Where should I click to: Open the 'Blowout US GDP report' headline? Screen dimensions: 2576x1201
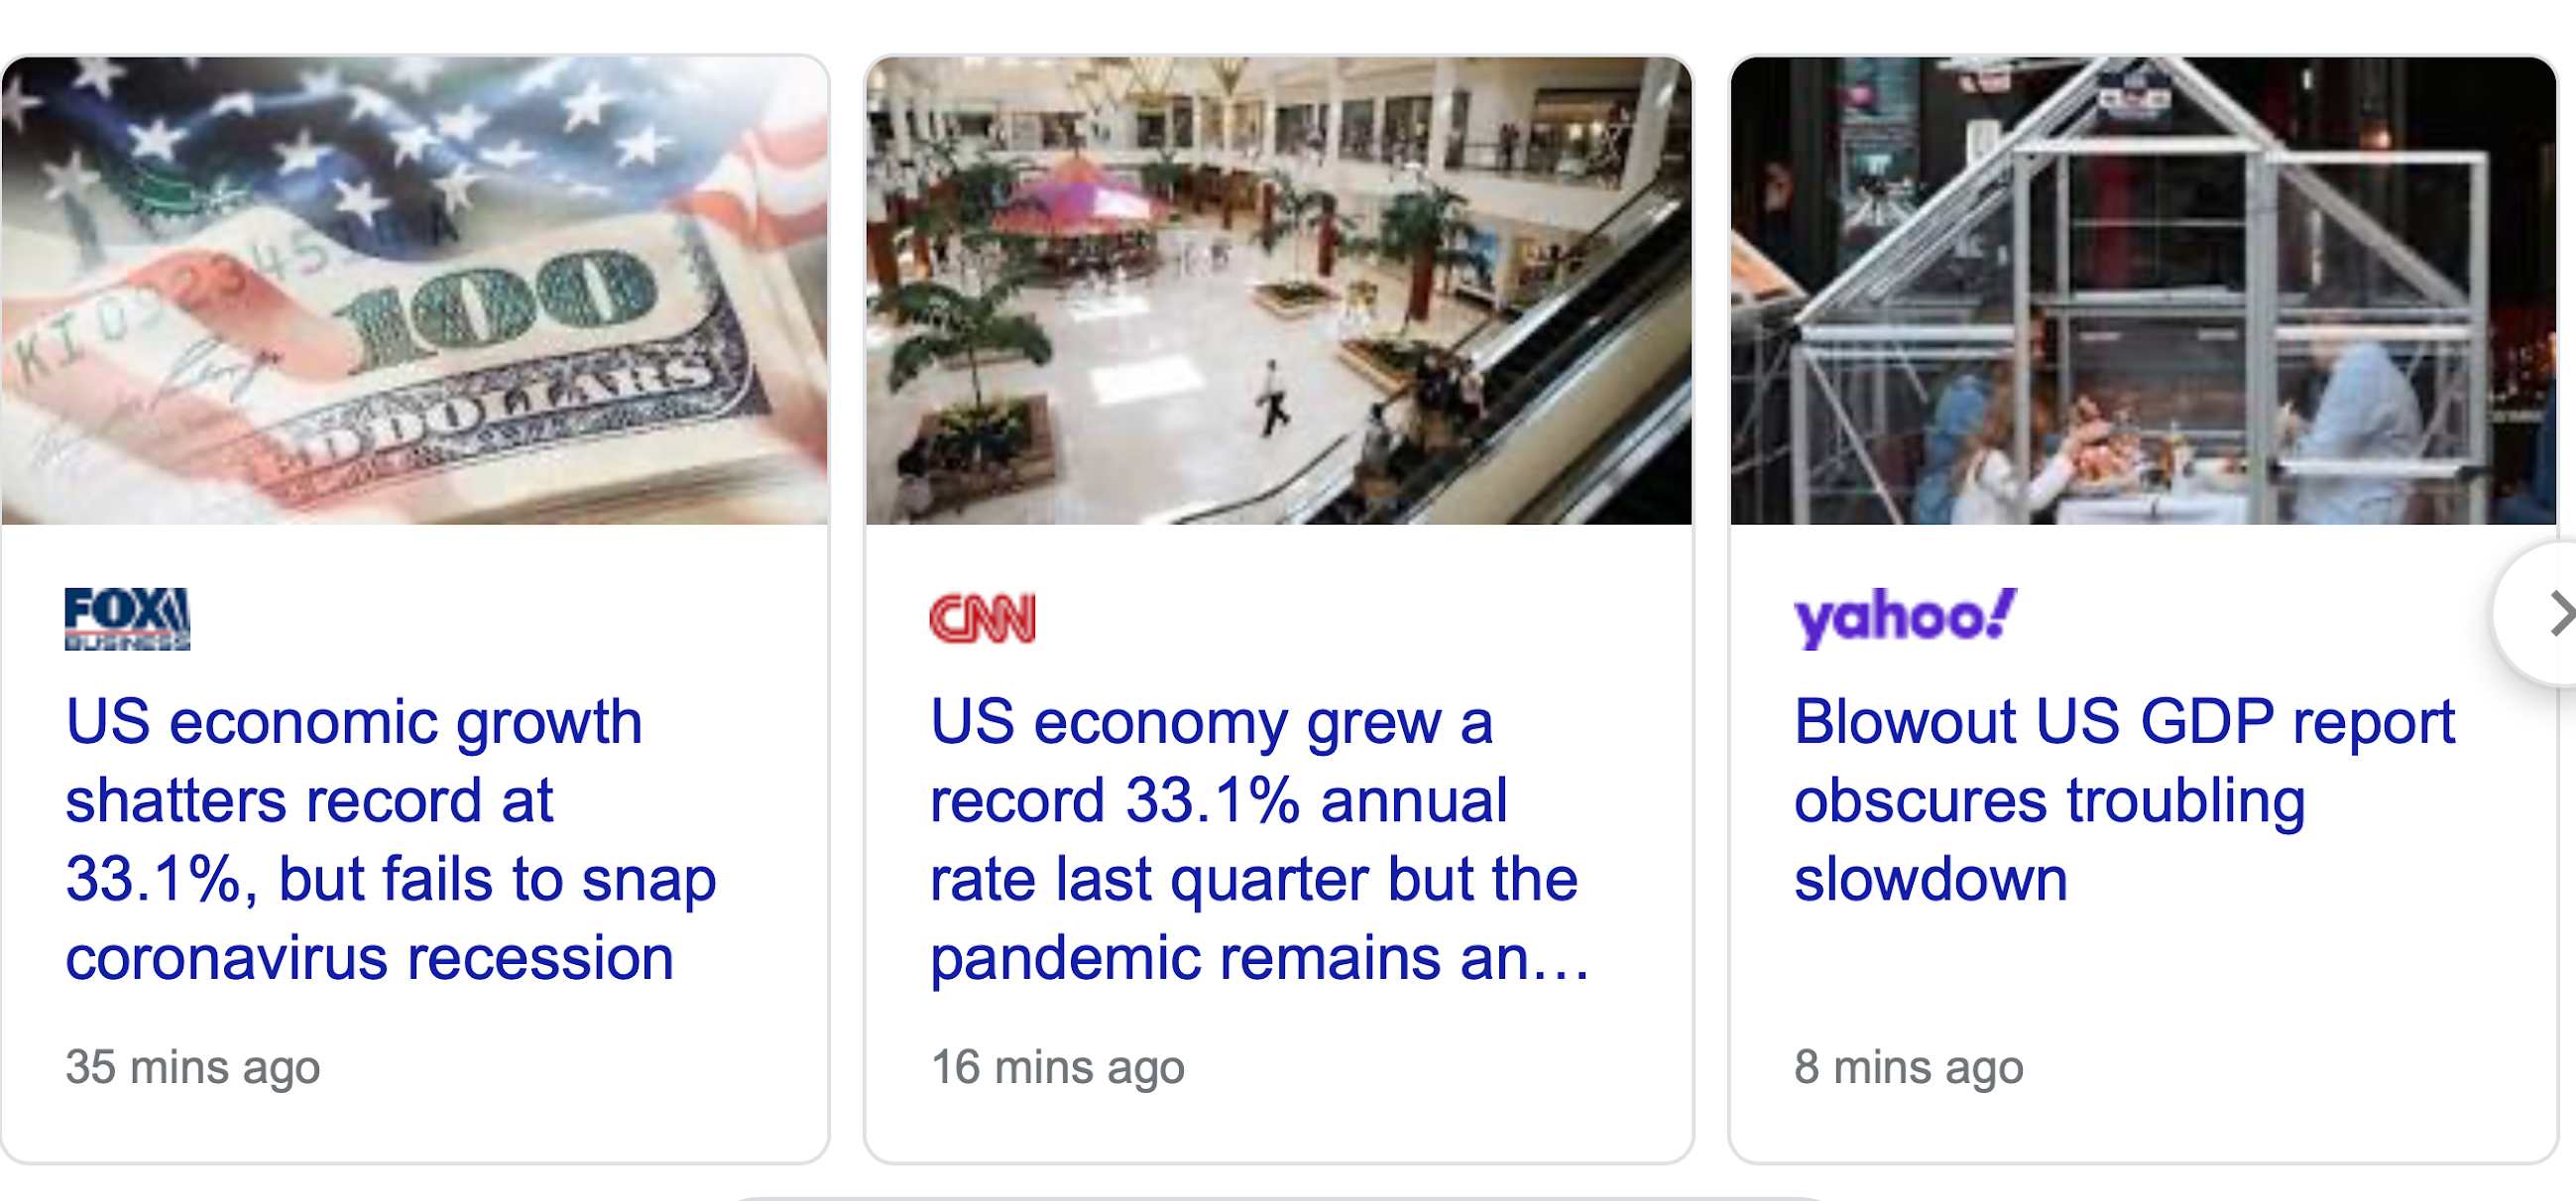pyautogui.click(x=2124, y=799)
